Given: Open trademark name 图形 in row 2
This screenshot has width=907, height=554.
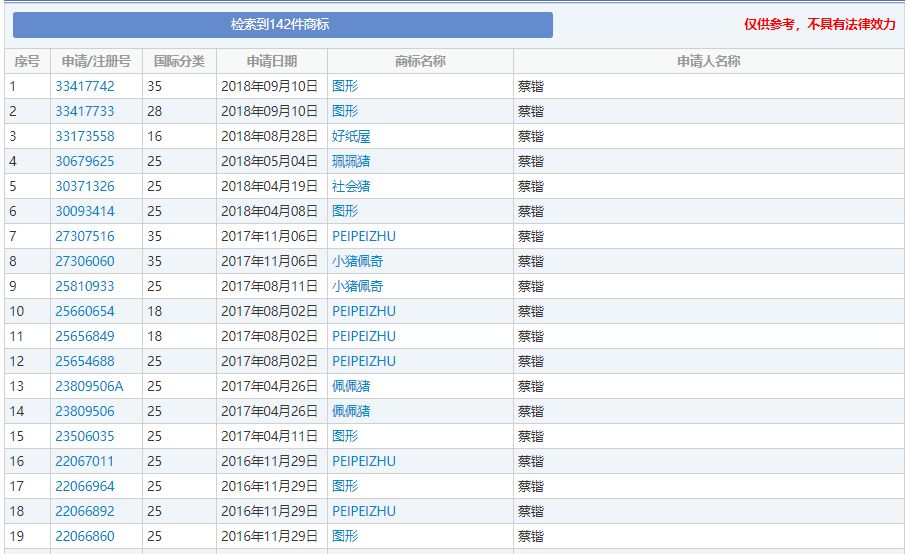Looking at the screenshot, I should pyautogui.click(x=345, y=111).
